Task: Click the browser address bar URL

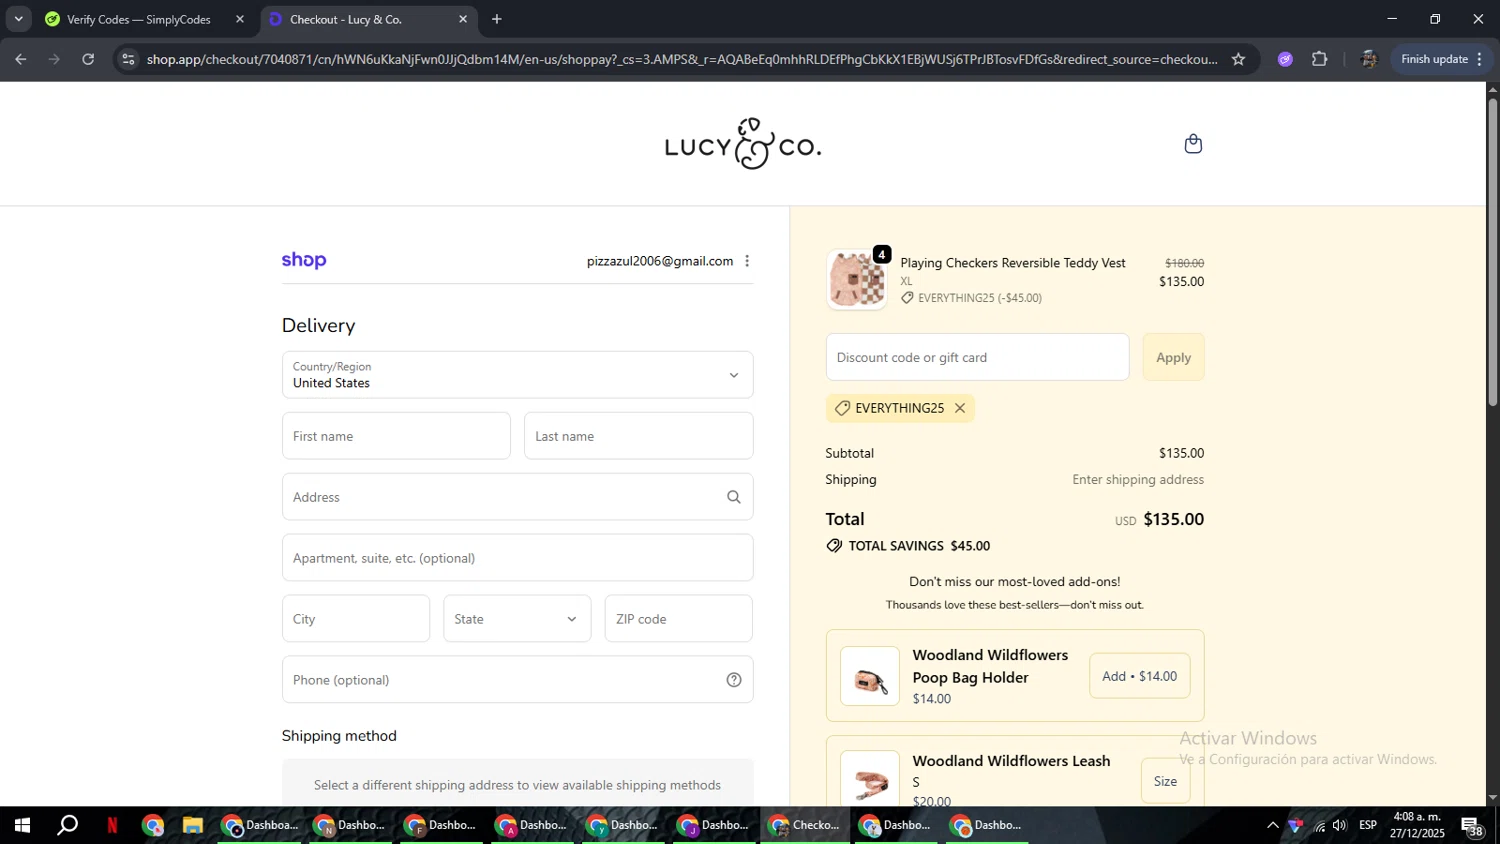Action: tap(681, 59)
